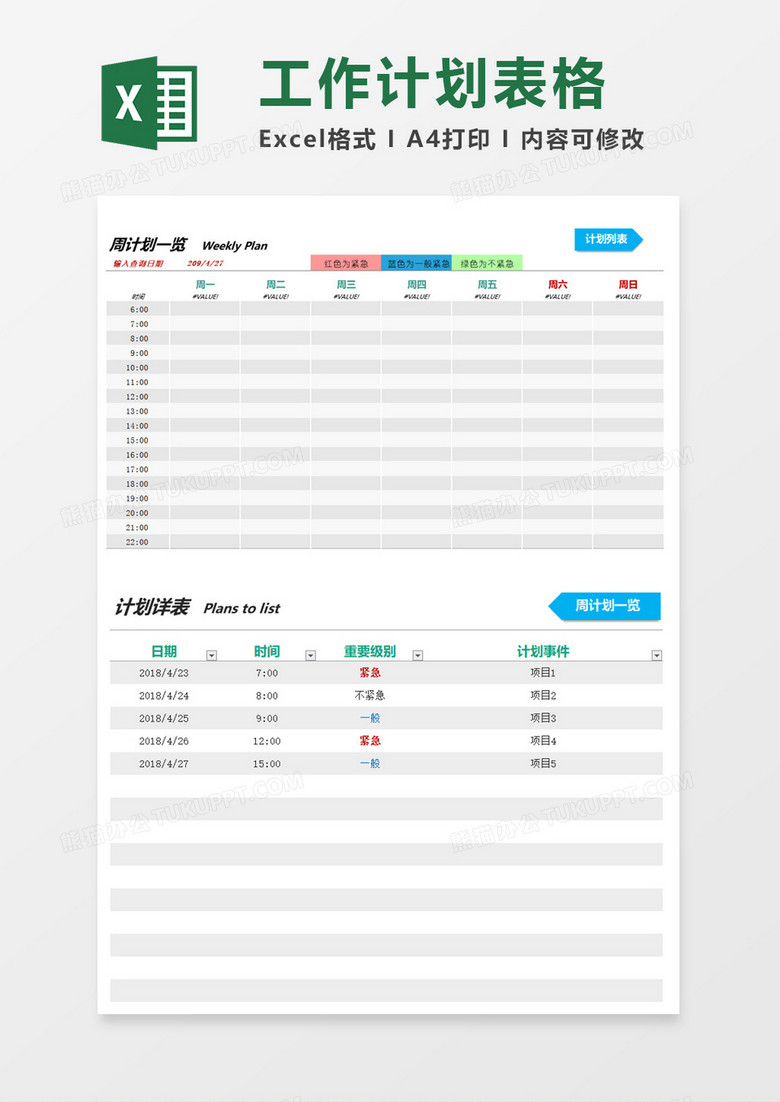Click the query date cell 209/4/27
Viewport: 780px width, 1102px height.
click(x=205, y=264)
